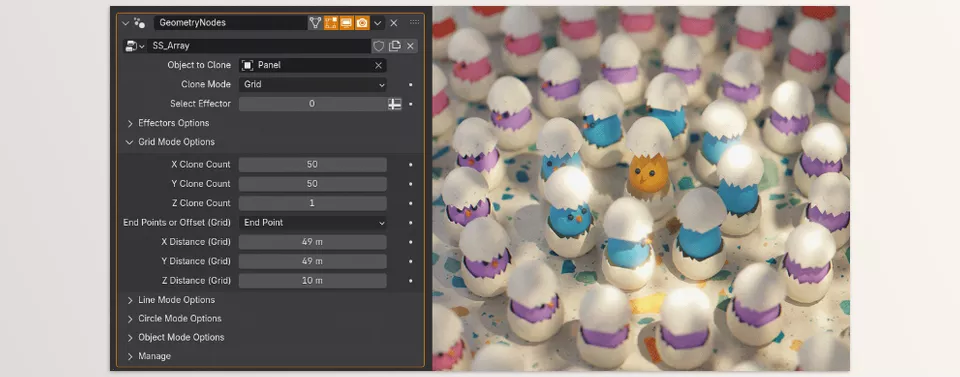Remove the GeometryNodes modifier with X
Image resolution: width=960 pixels, height=377 pixels.
tap(394, 23)
